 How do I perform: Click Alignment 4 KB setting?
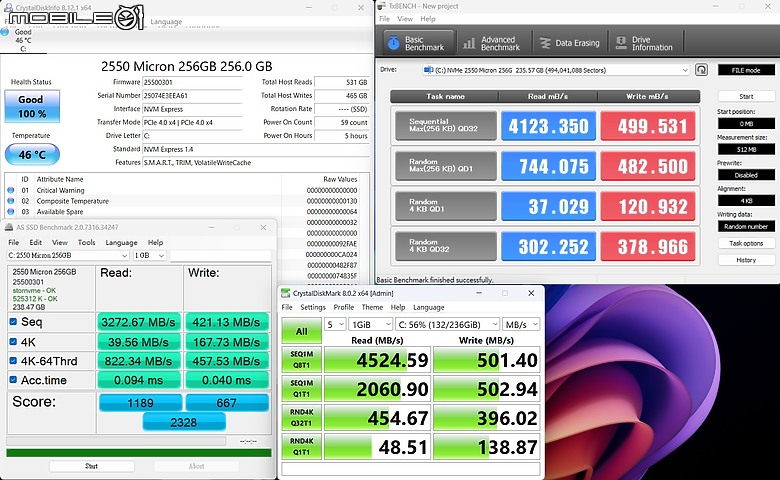[746, 201]
